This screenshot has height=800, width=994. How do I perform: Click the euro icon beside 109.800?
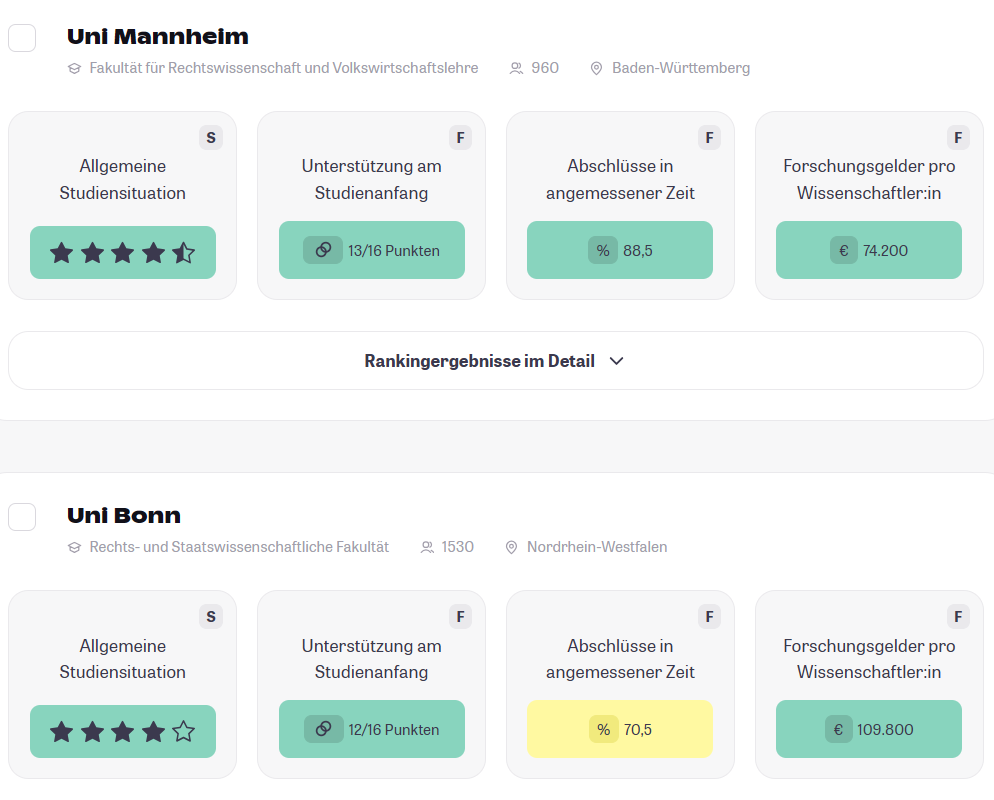tap(840, 729)
